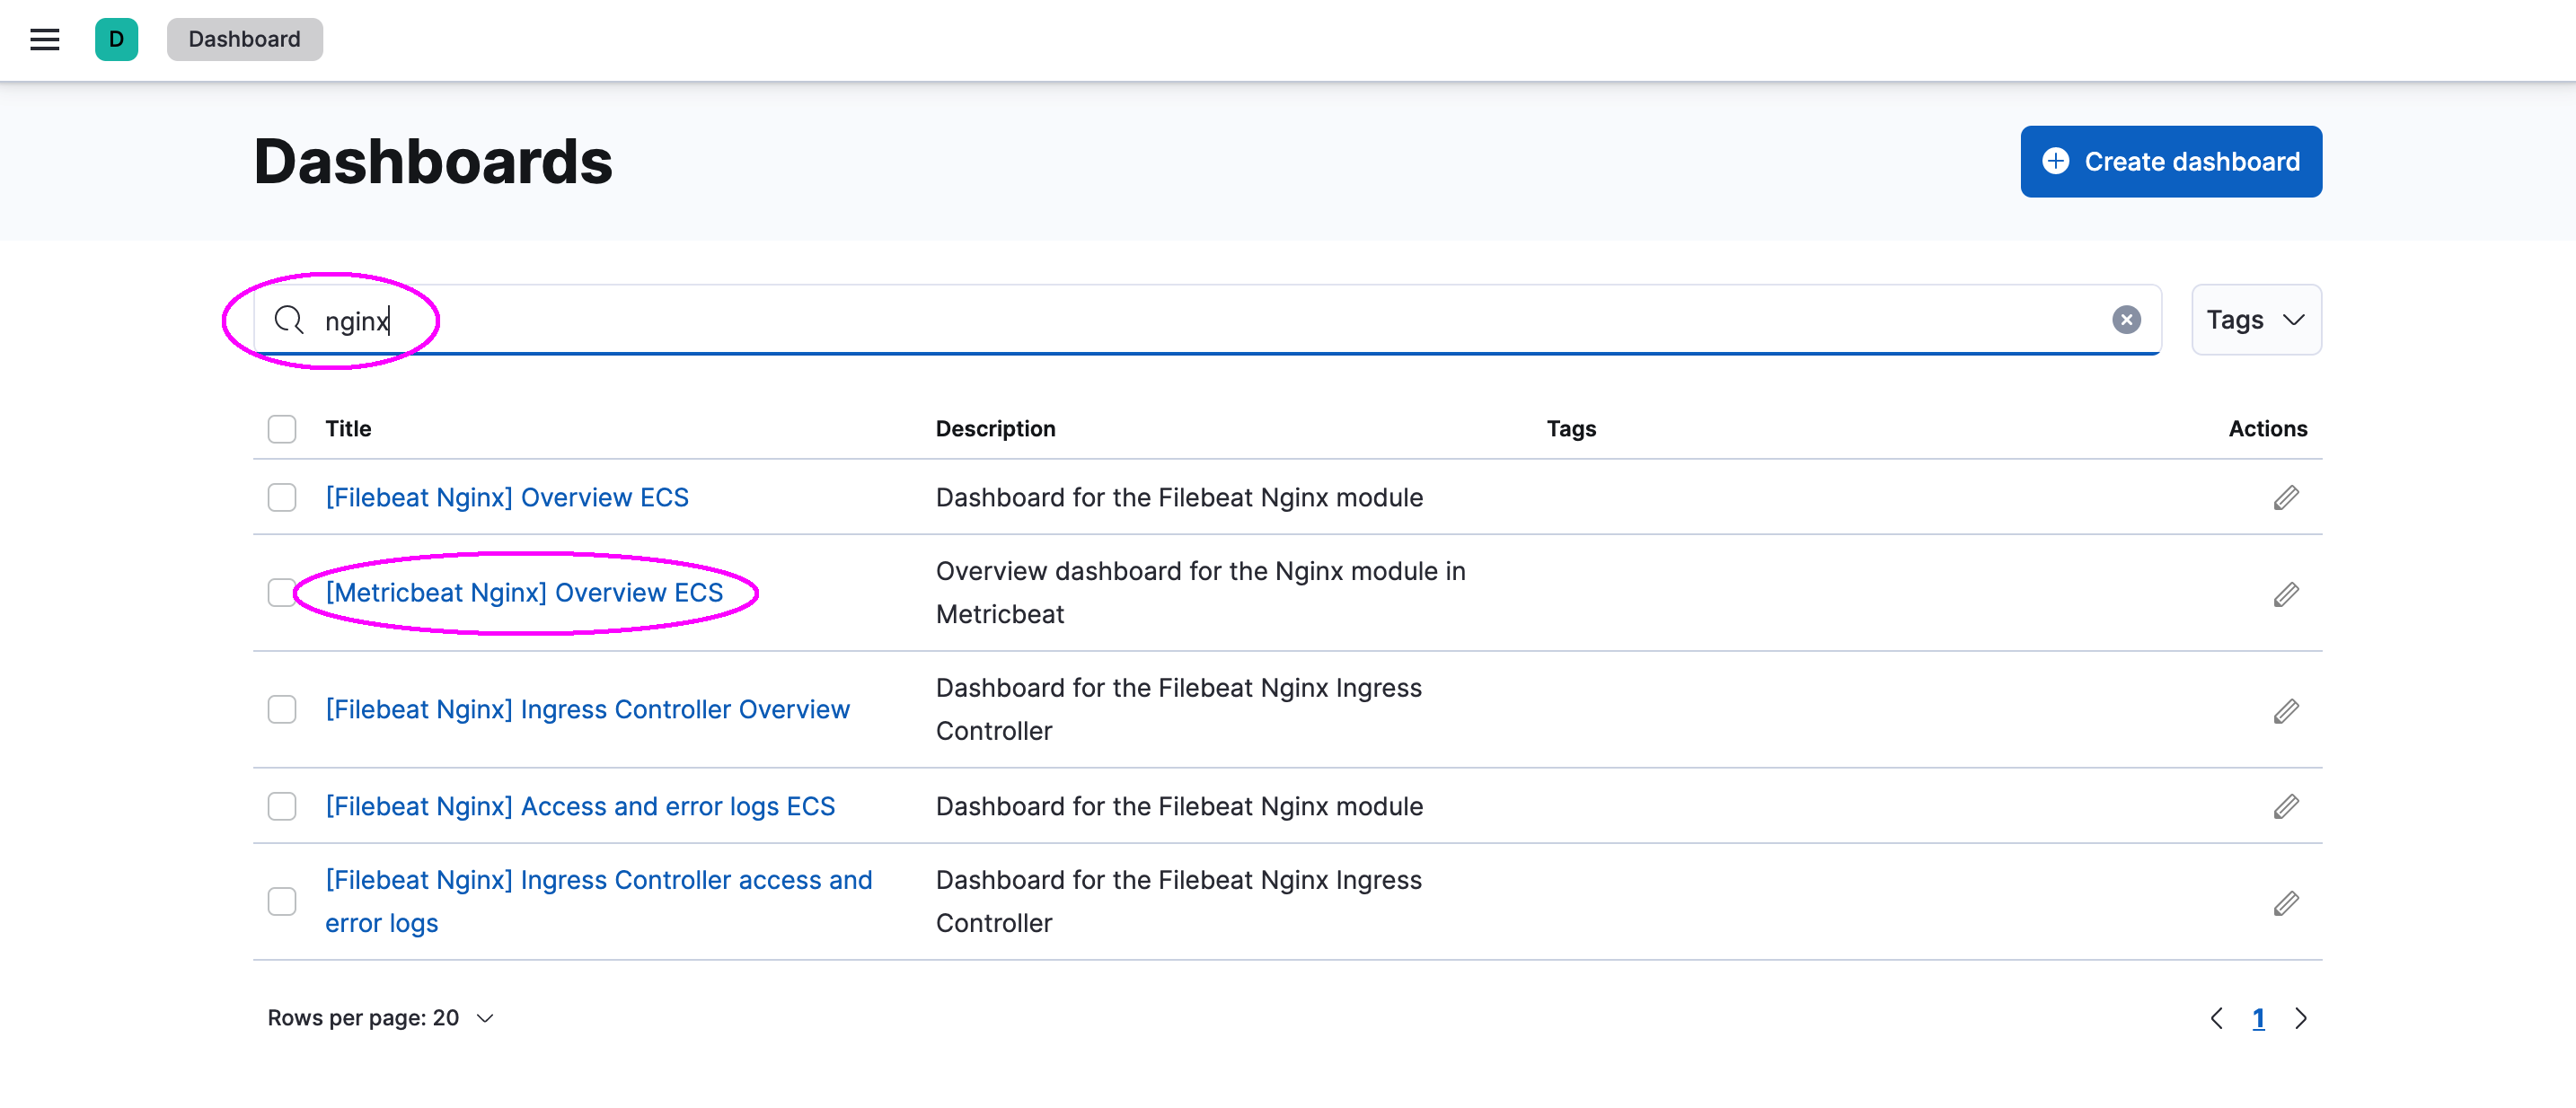Screen dimensions: 2576x1108
Task: Check the Filebeat Nginx Access and error logs row
Action: (282, 806)
